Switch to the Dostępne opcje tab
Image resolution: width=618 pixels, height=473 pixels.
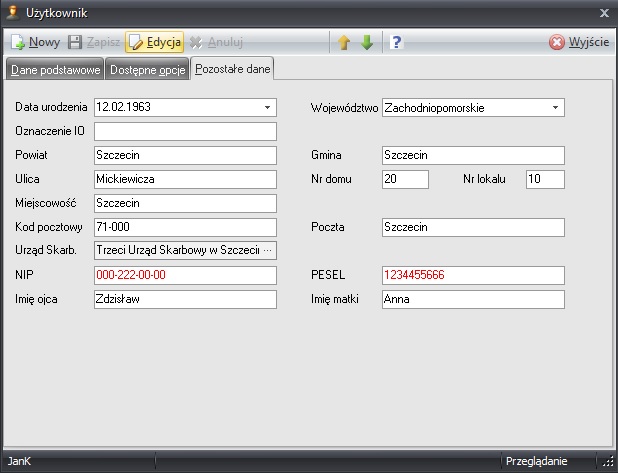pos(147,69)
